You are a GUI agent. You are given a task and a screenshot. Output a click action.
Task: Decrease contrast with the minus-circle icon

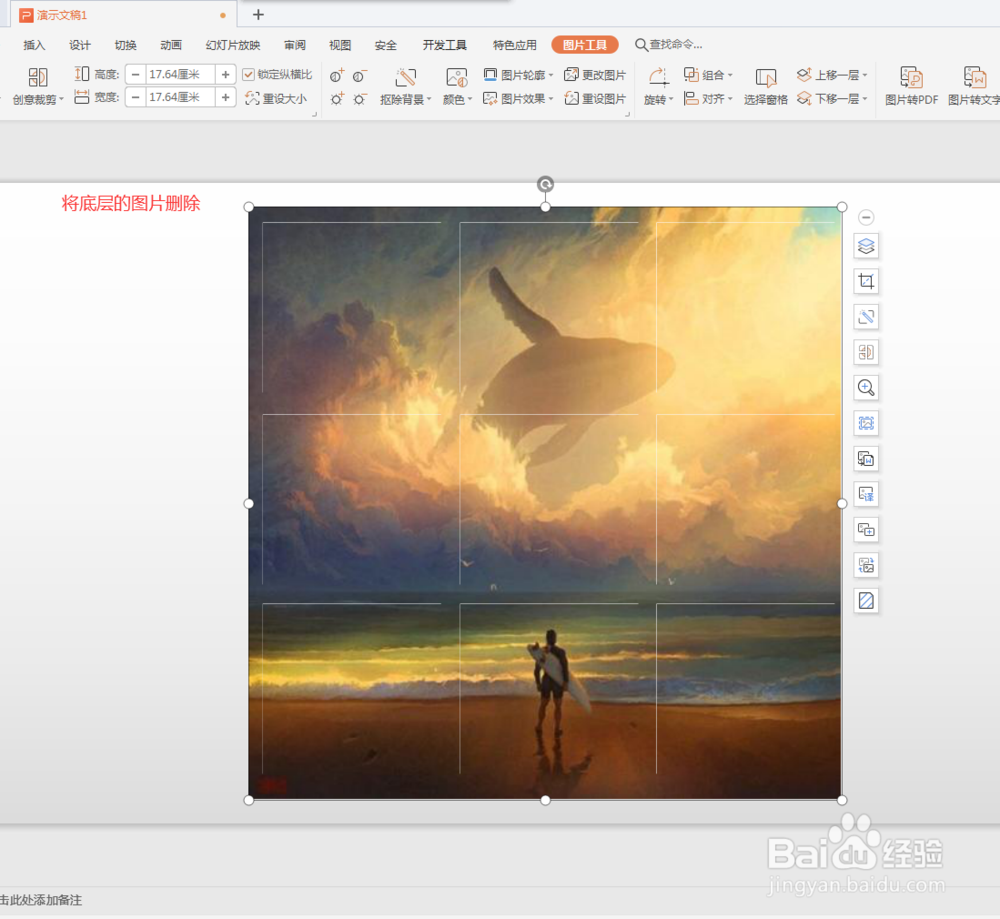(x=360, y=76)
